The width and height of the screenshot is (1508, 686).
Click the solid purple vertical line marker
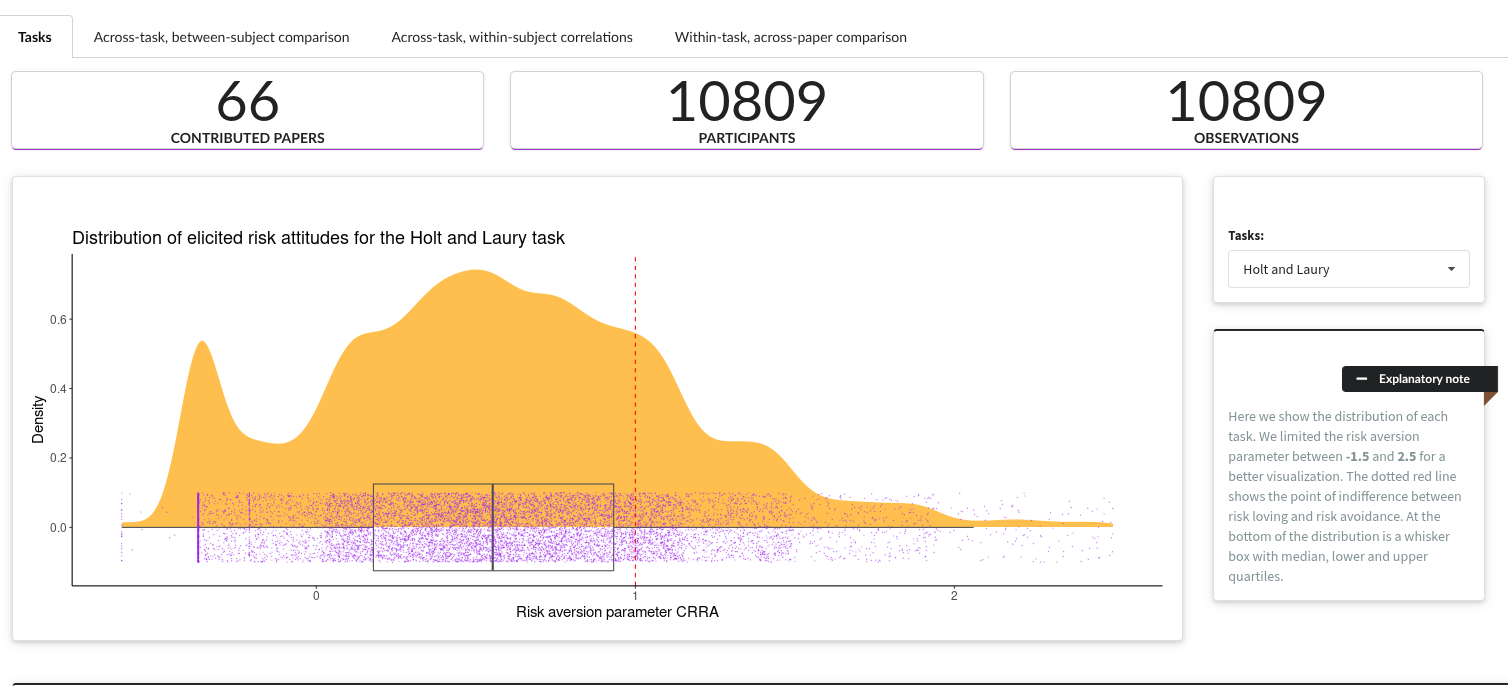(x=198, y=527)
